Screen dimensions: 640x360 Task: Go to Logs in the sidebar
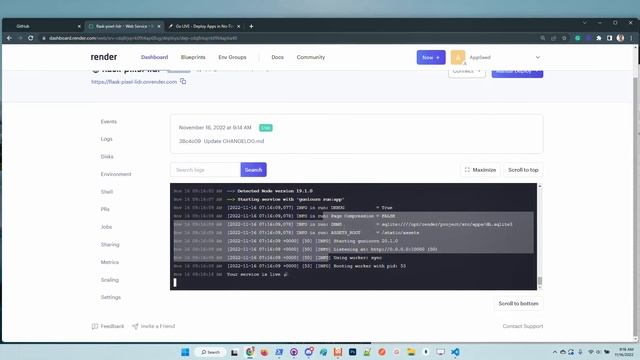(x=107, y=139)
